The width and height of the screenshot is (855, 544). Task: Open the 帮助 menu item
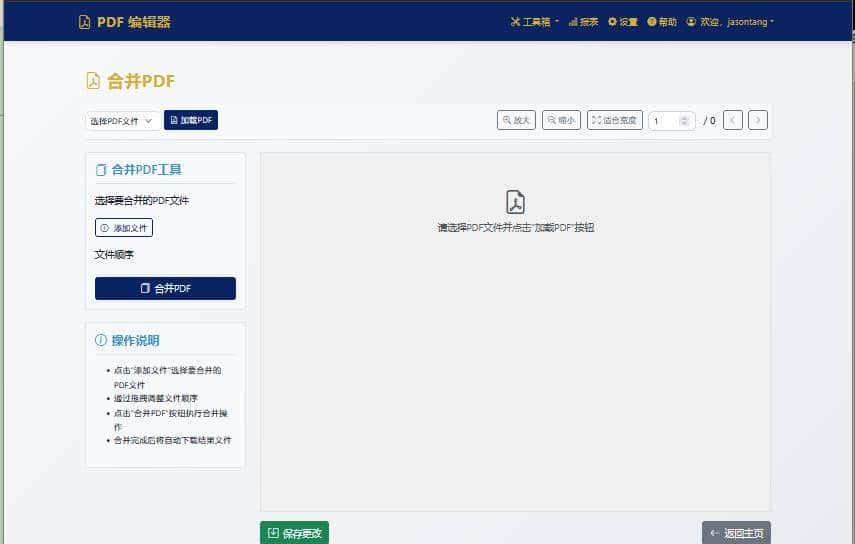(x=662, y=22)
